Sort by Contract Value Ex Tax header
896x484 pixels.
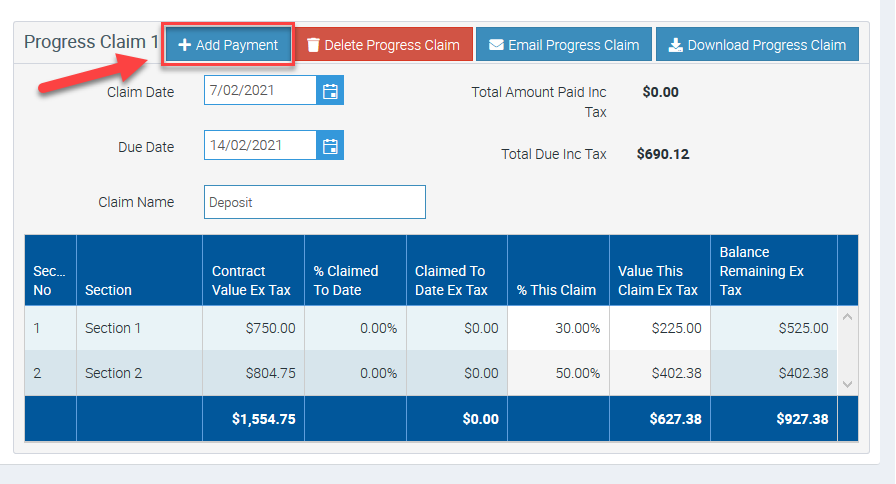pyautogui.click(x=253, y=280)
